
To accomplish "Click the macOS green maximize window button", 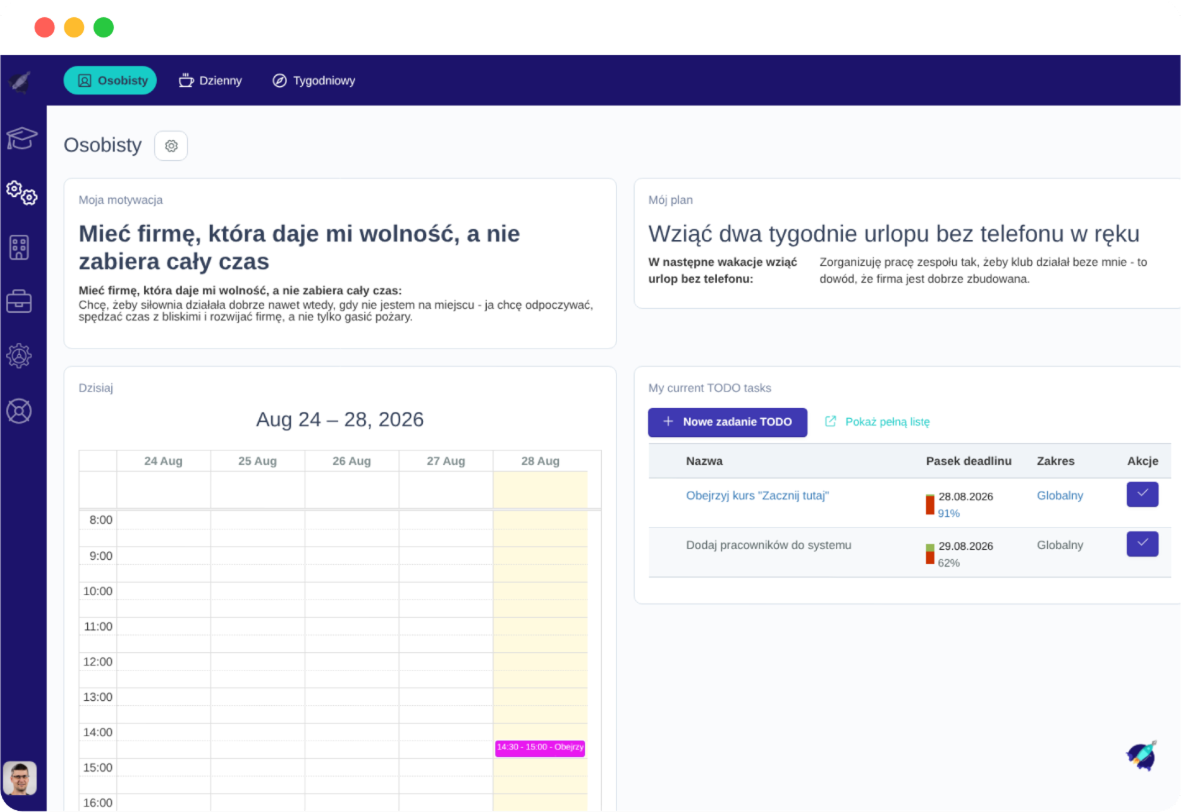I will pyautogui.click(x=103, y=28).
